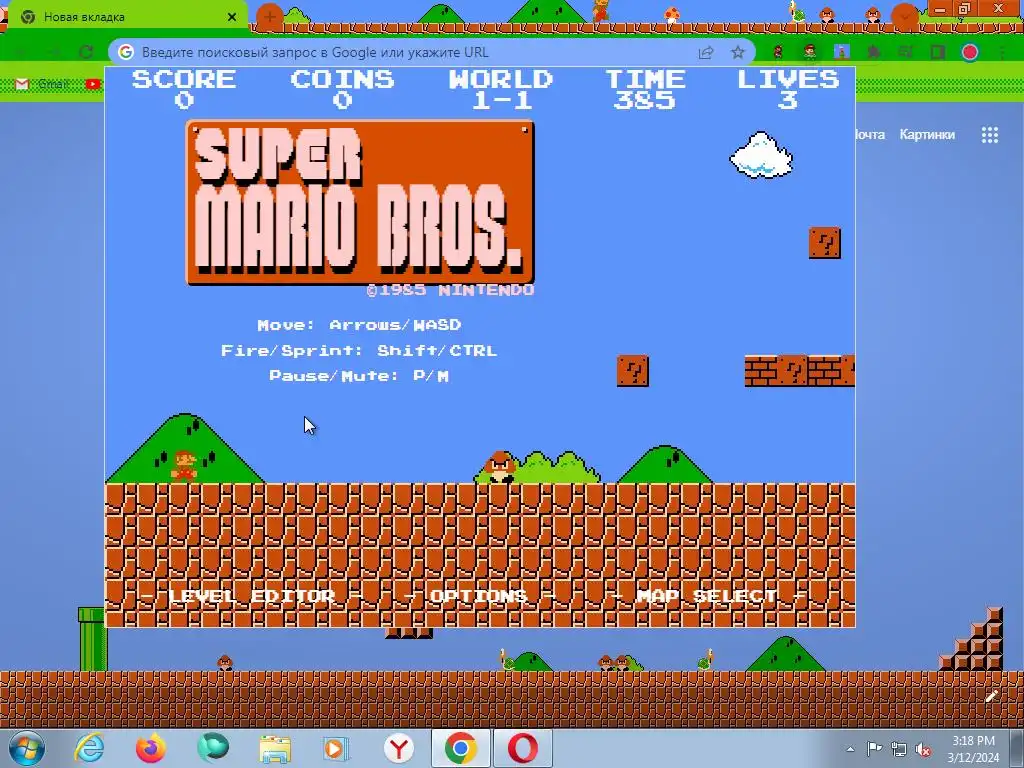1024x768 pixels.
Task: Open the network status tray icon
Action: 899,749
